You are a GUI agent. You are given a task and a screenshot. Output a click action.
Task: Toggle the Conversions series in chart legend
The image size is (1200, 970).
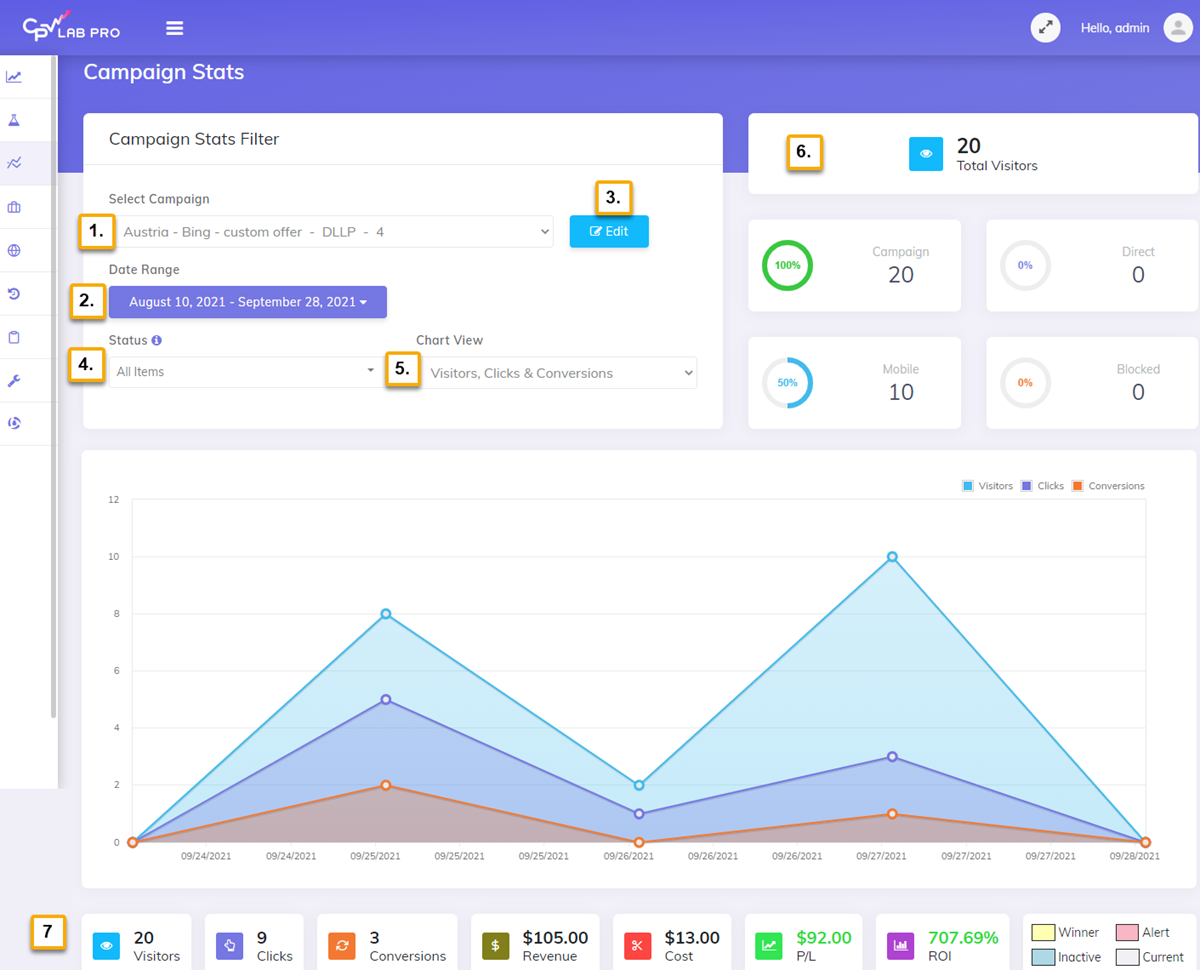point(1107,486)
